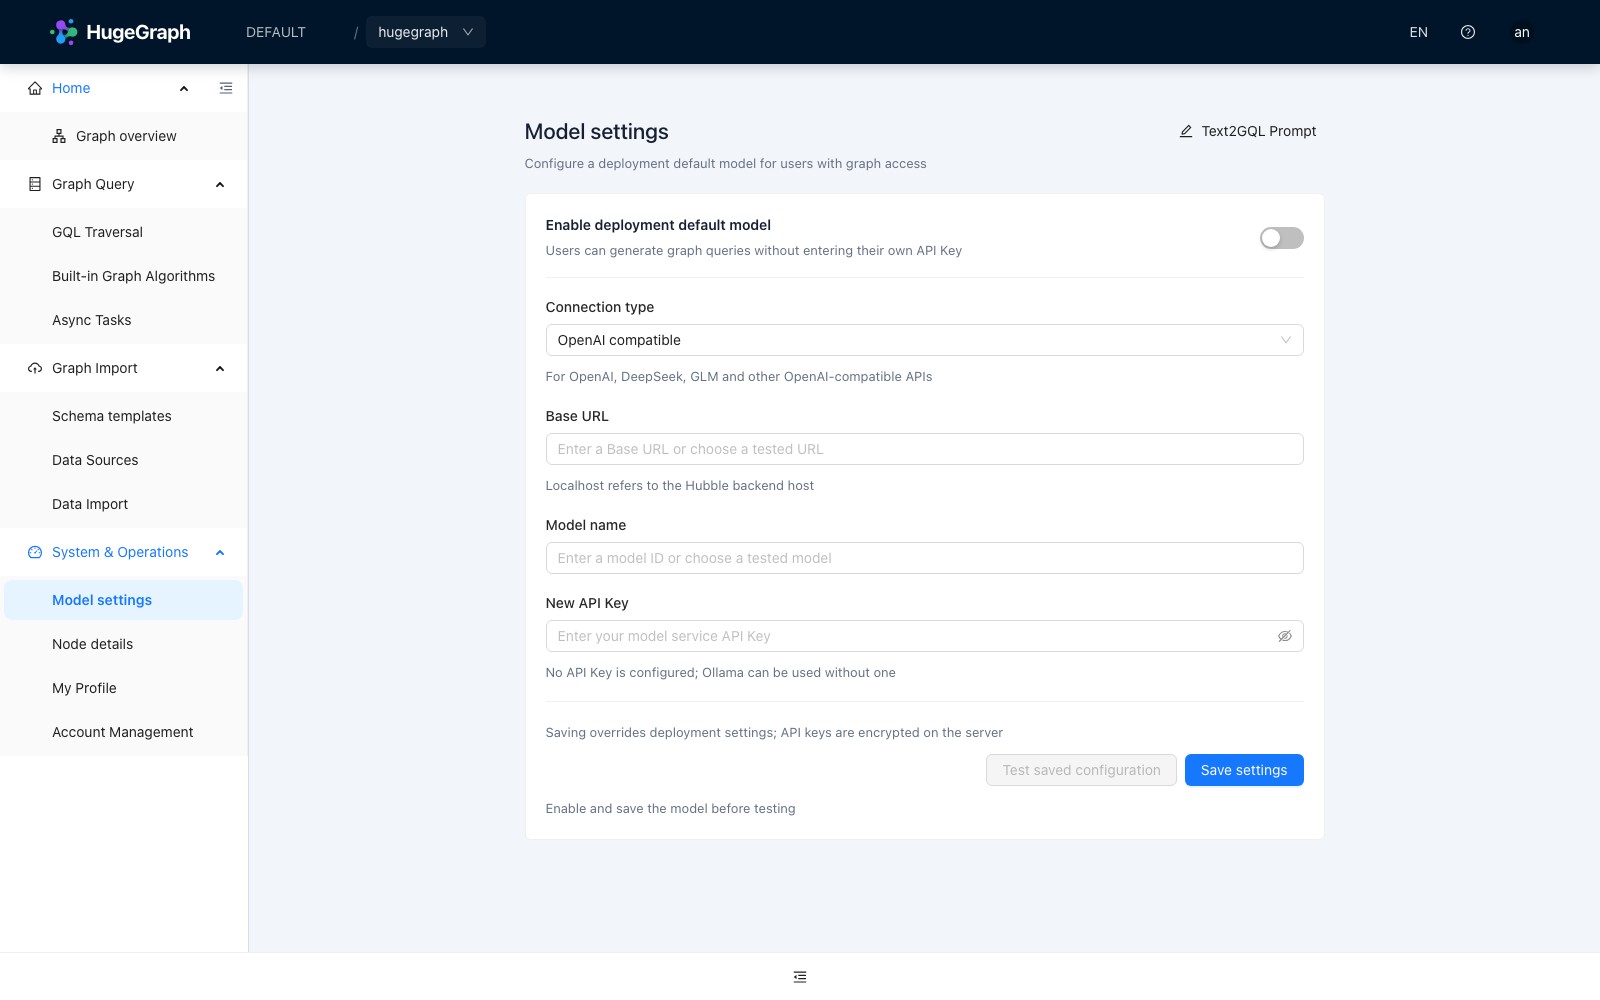Open the 'an' user avatar menu
Viewport: 1600px width, 1000px height.
point(1522,32)
